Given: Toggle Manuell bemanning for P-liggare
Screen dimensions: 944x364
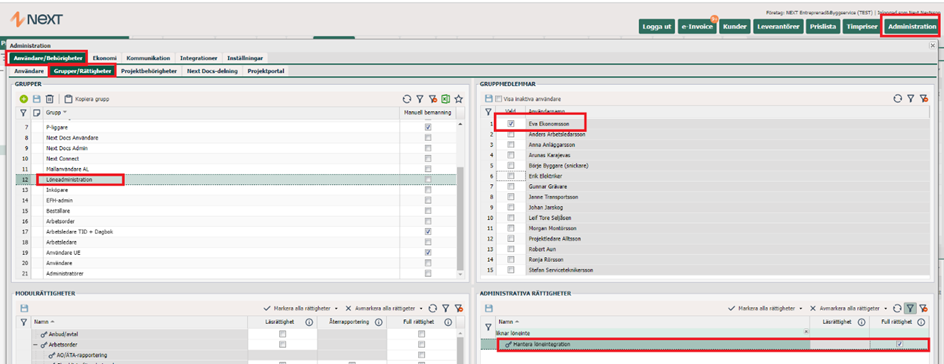Looking at the screenshot, I should (x=428, y=128).
